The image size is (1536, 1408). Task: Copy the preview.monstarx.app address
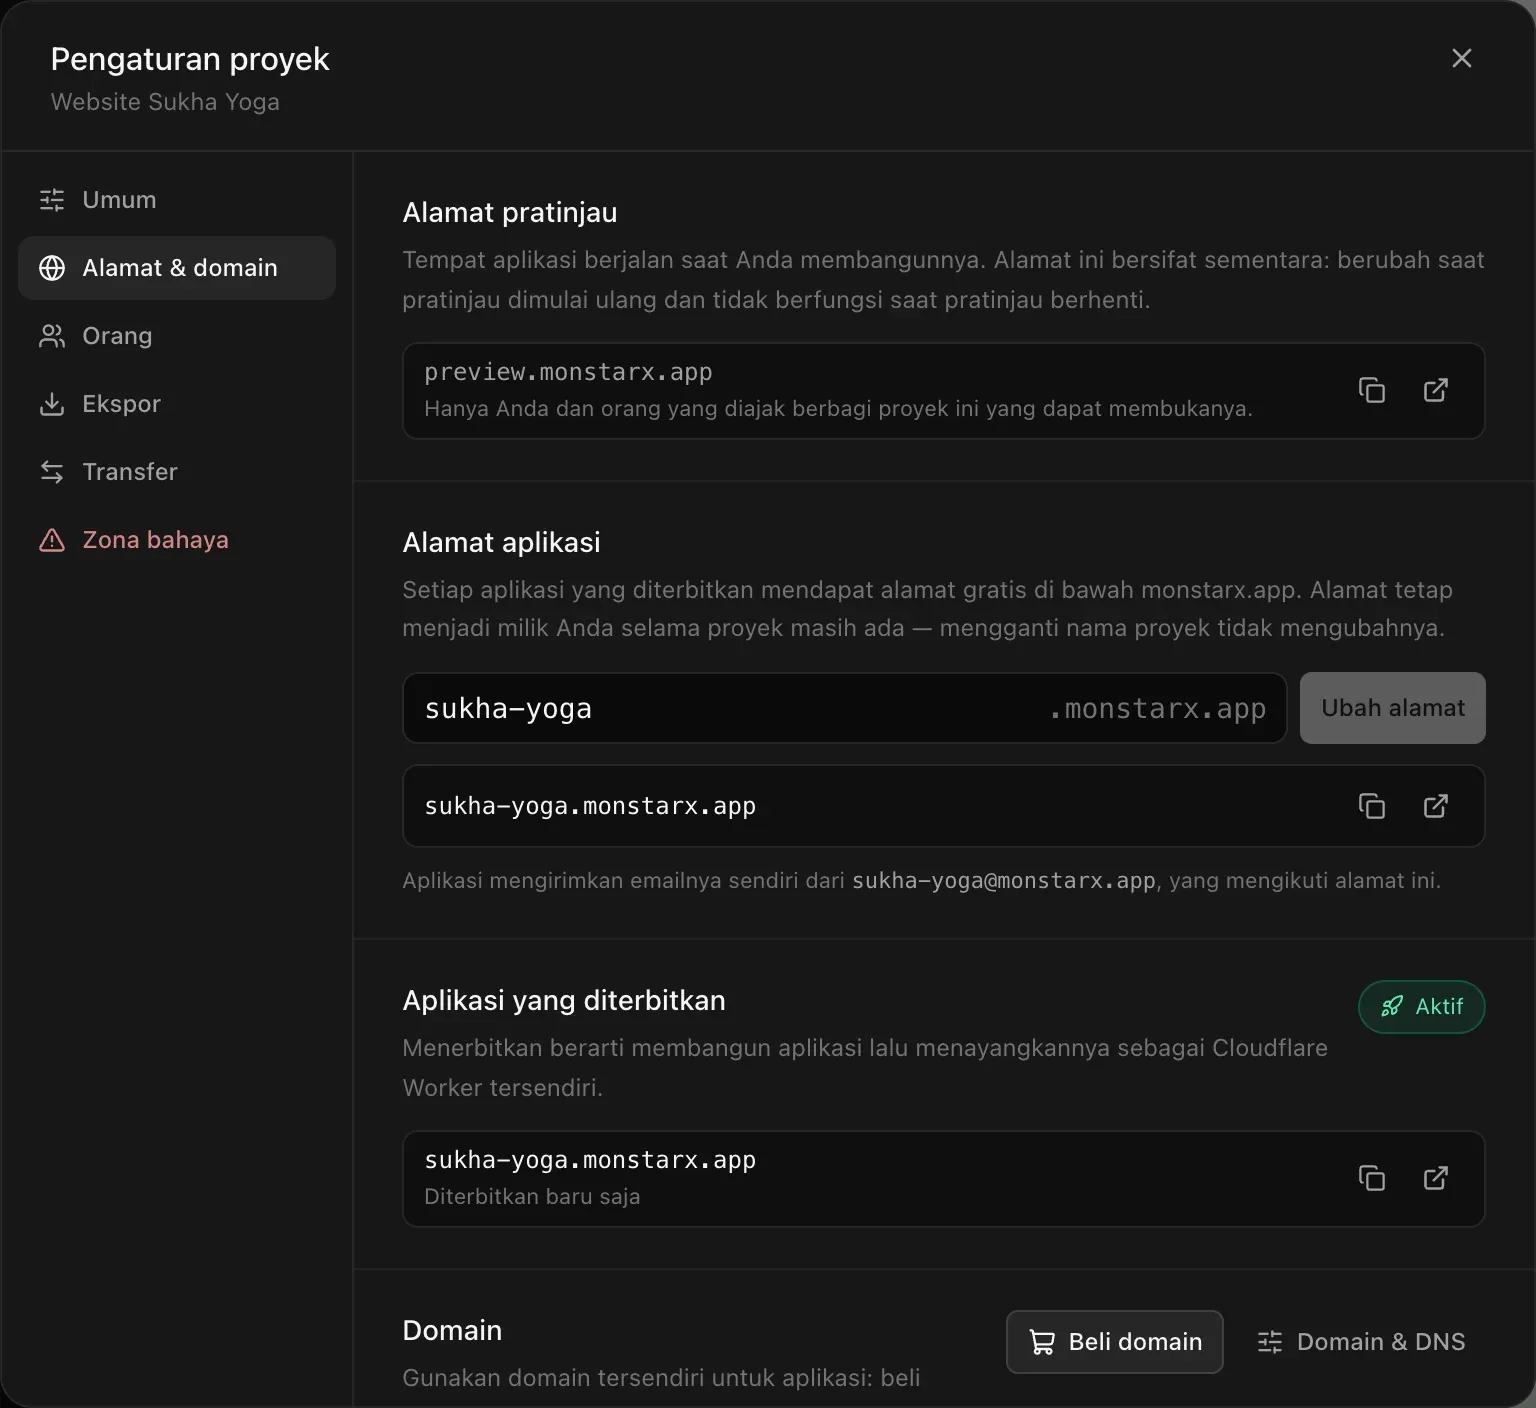point(1372,390)
